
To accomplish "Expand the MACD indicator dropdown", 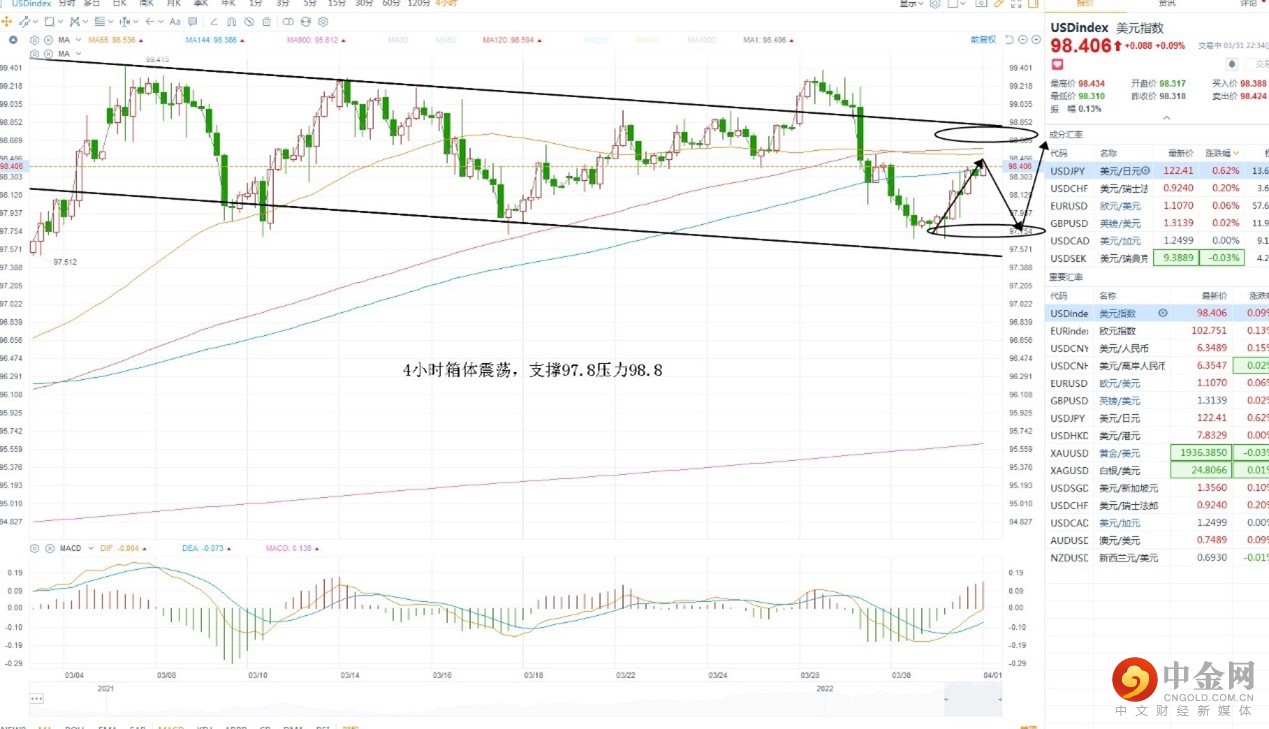I will tap(91, 548).
